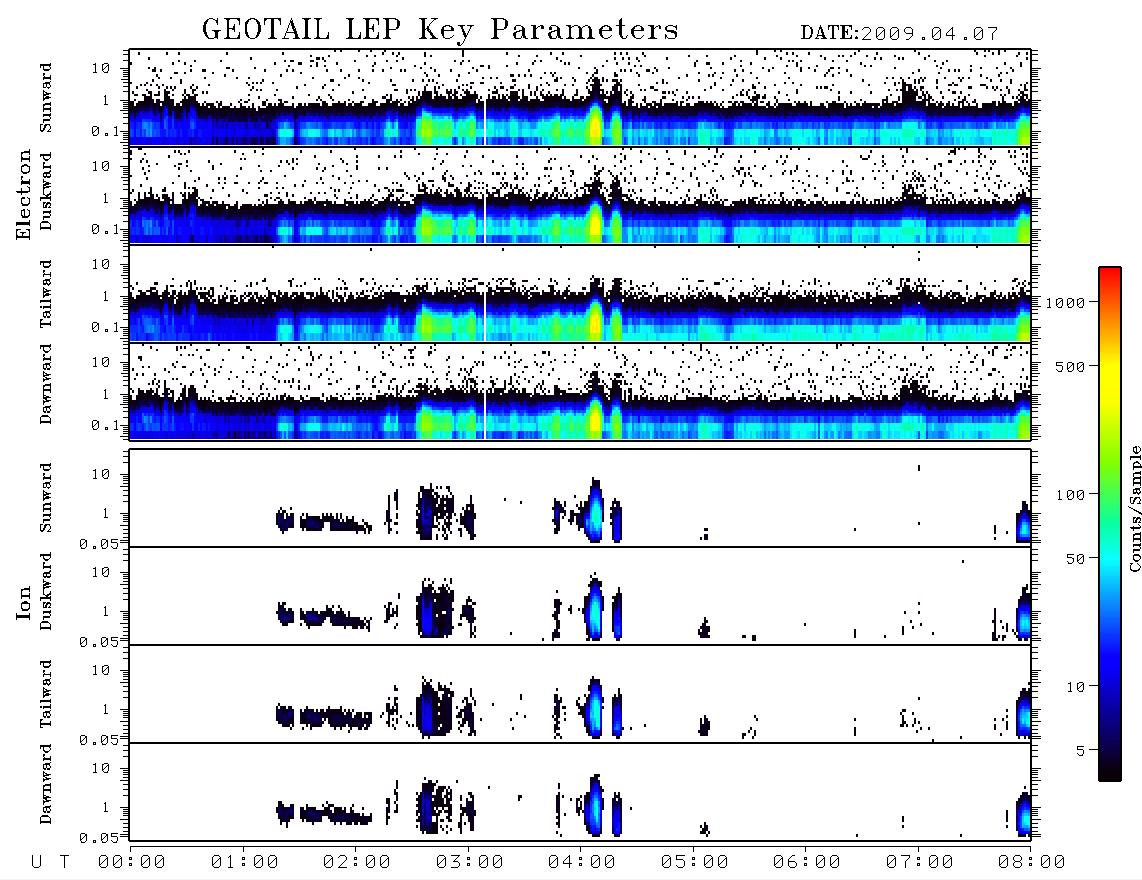Select the Electron Duskward axis label
Image resolution: width=1142 pixels, height=880 pixels.
click(46, 191)
